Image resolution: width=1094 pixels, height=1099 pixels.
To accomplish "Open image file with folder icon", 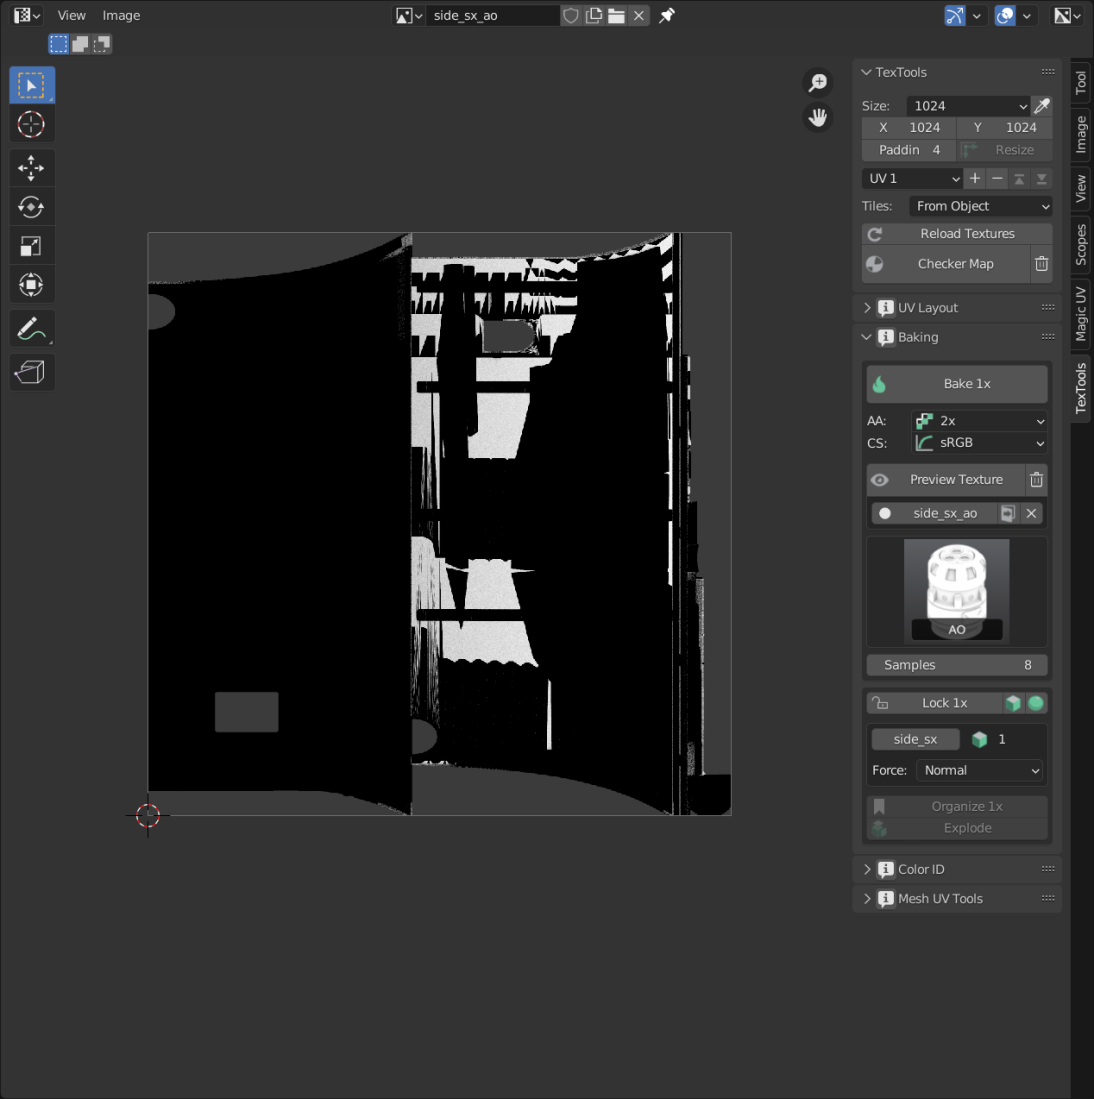I will pos(616,15).
